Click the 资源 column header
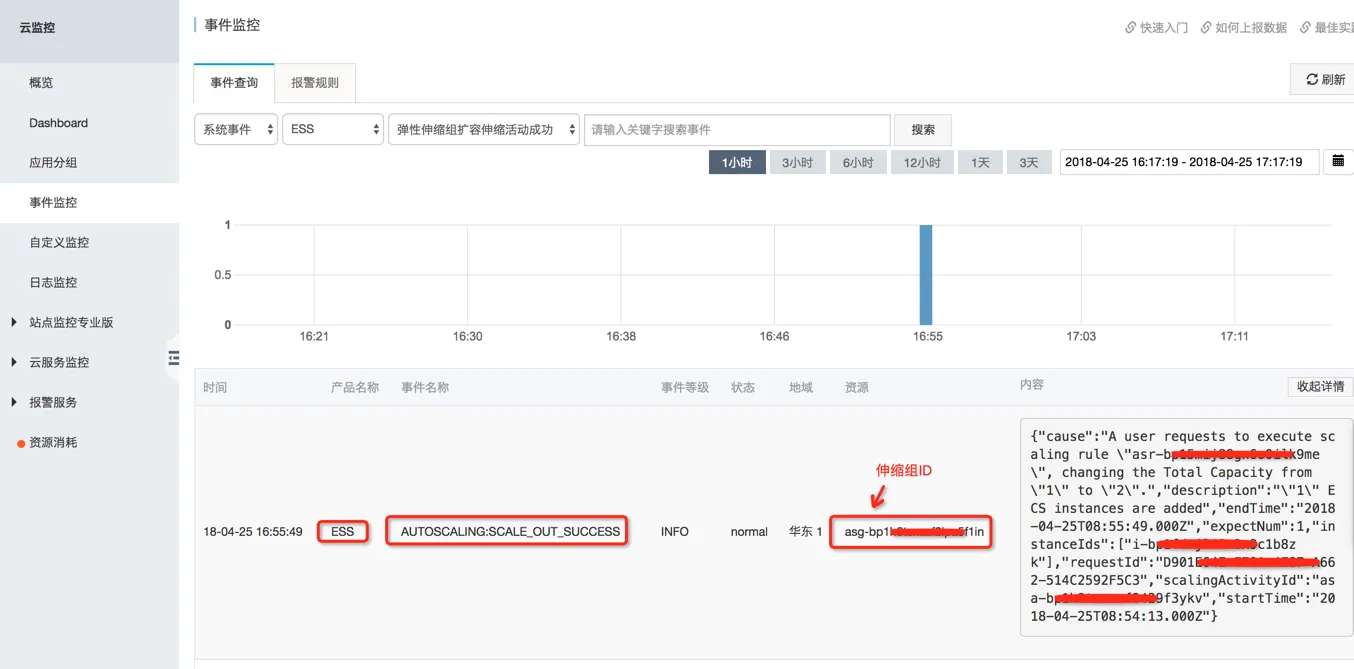The width and height of the screenshot is (1354, 669). click(857, 387)
